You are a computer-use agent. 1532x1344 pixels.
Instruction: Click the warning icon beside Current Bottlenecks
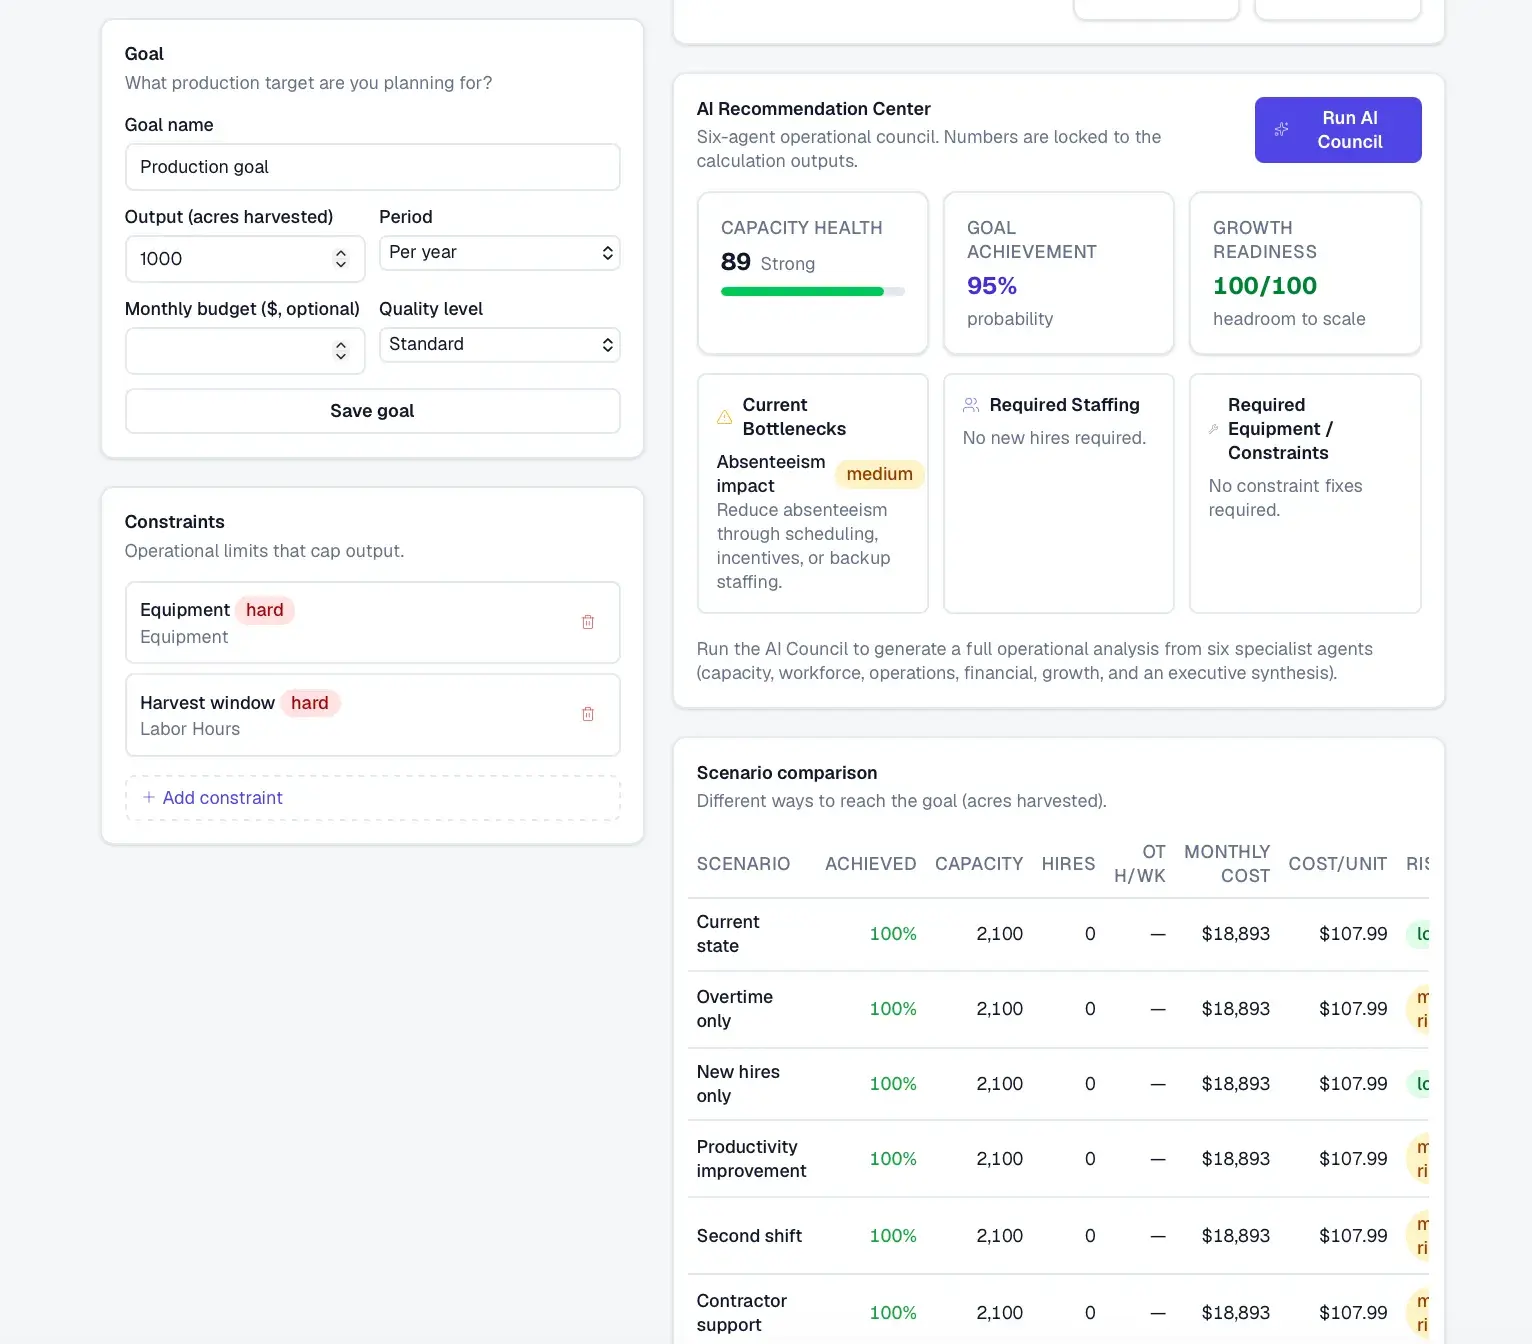click(725, 417)
